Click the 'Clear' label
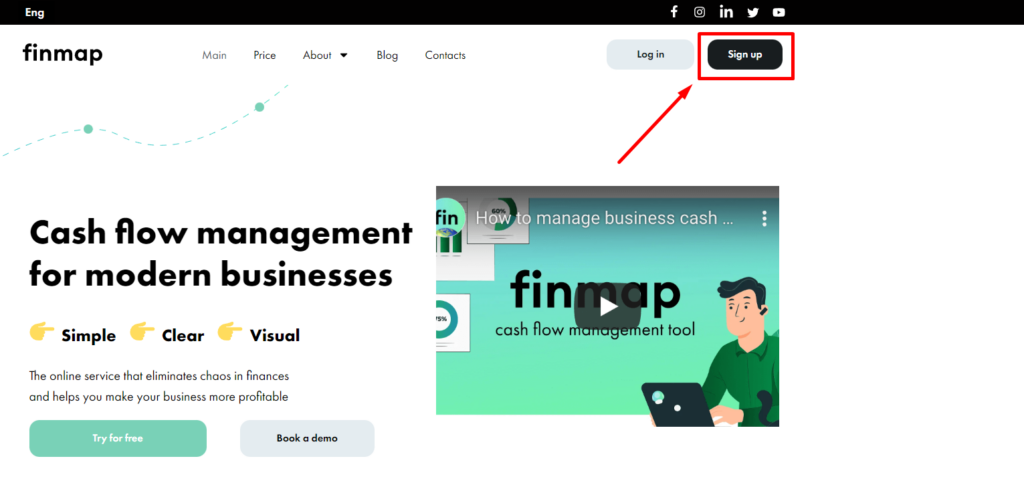The width and height of the screenshot is (1024, 497). coord(183,336)
